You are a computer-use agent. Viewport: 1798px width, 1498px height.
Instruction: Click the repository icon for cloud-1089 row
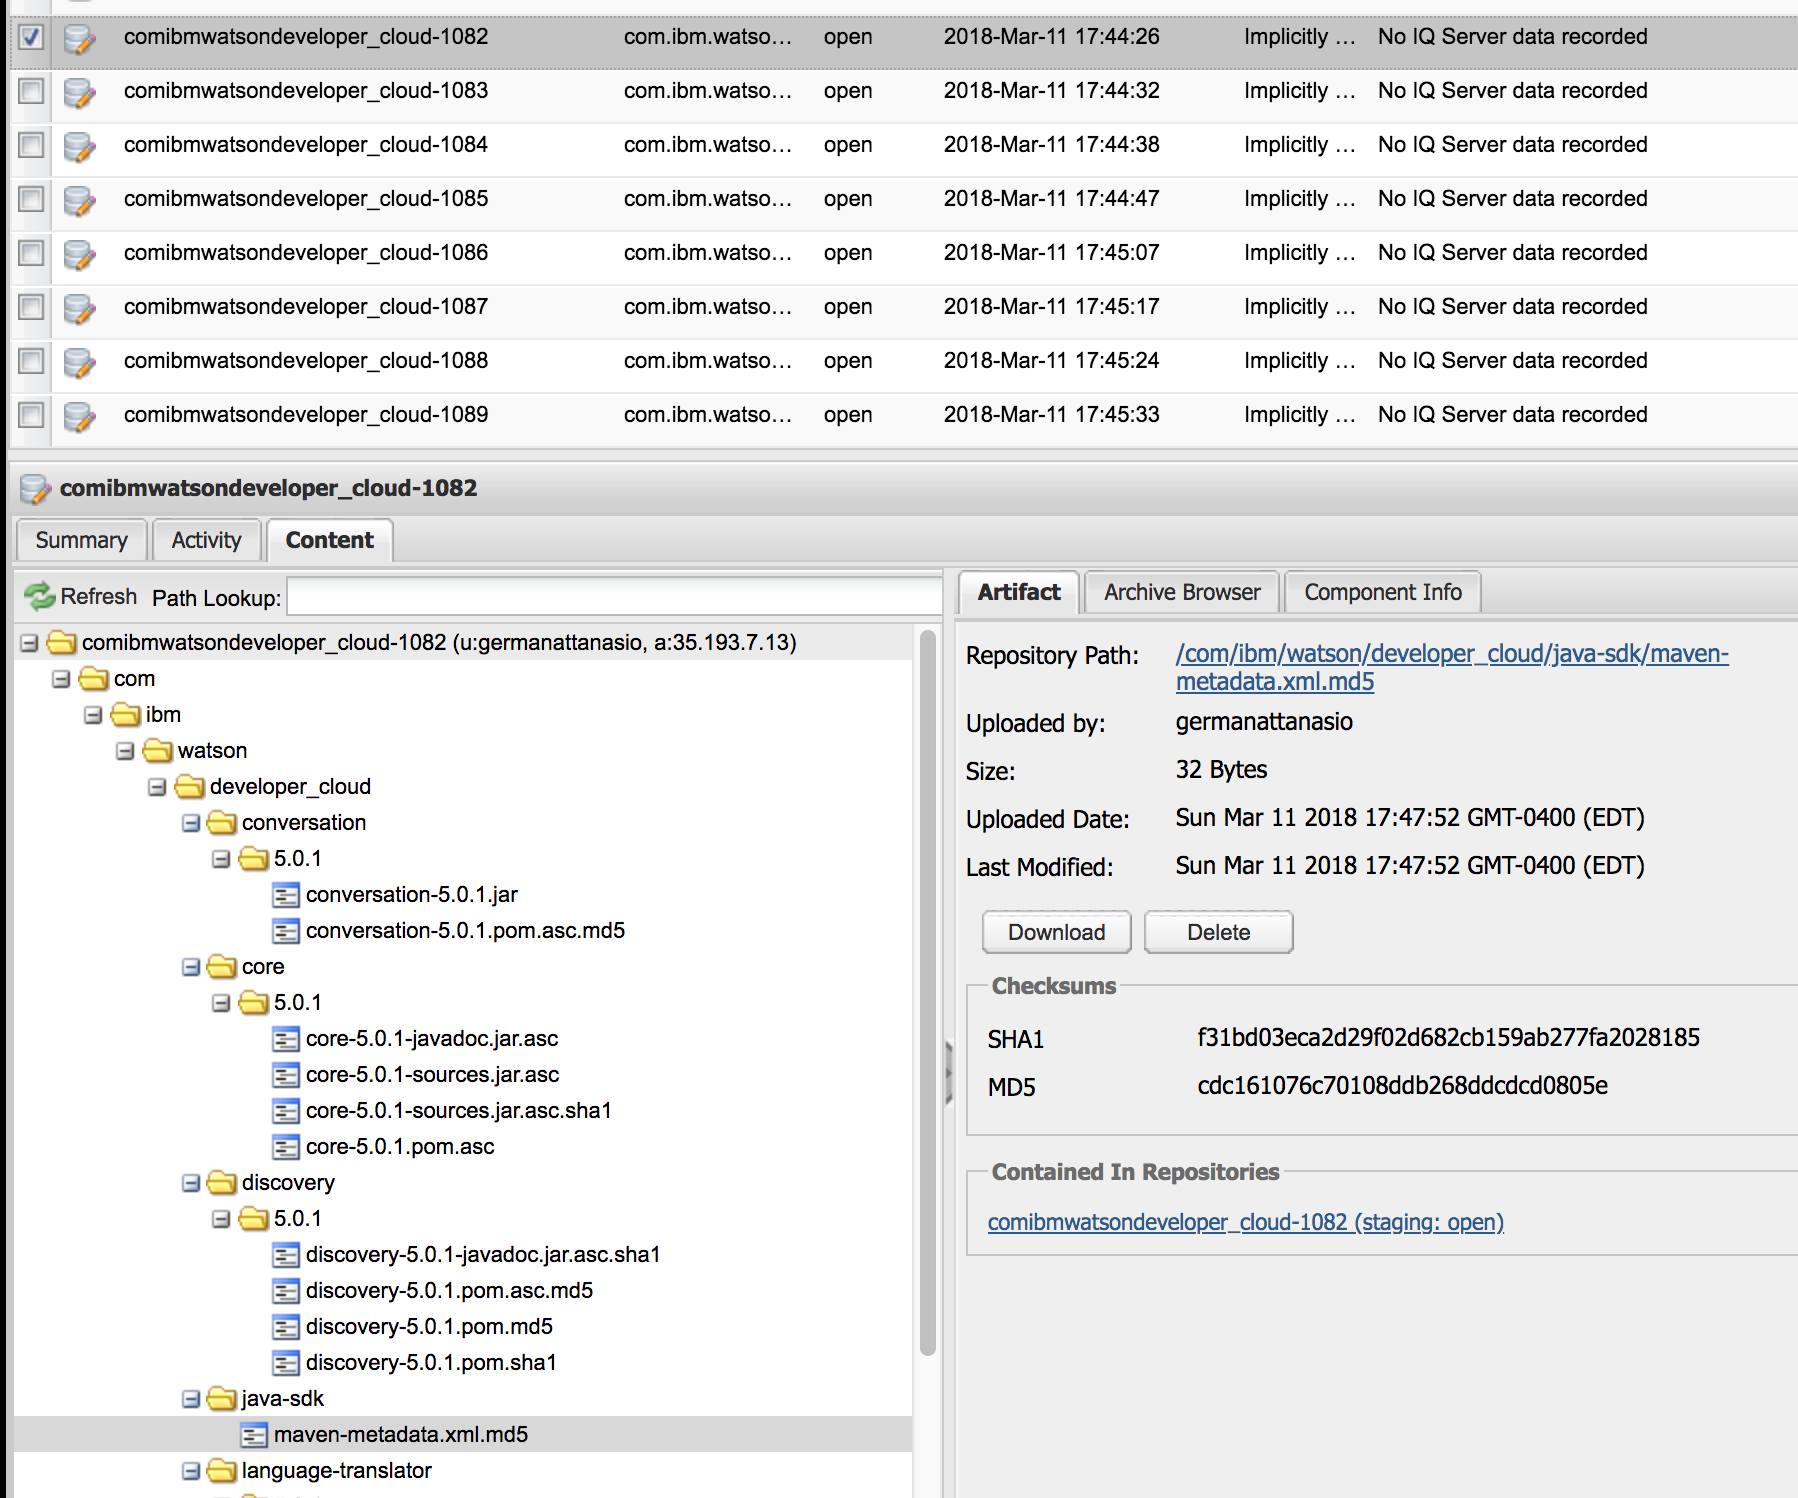[79, 416]
